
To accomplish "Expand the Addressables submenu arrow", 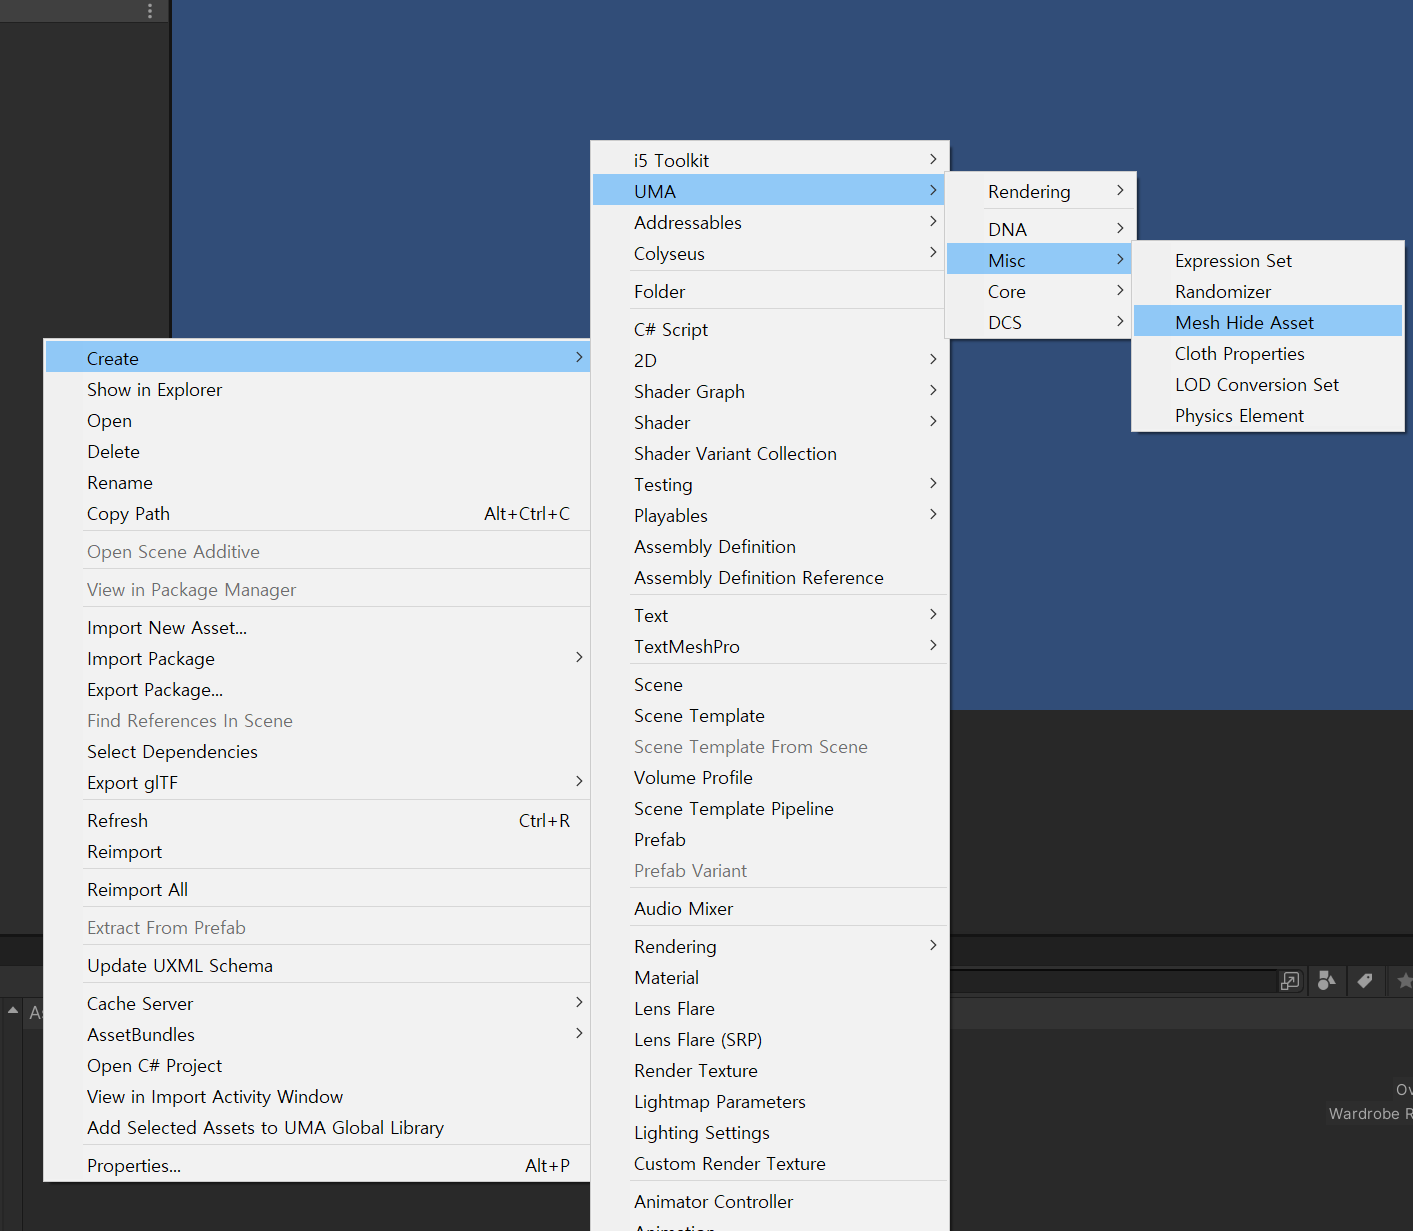I will (x=933, y=222).
